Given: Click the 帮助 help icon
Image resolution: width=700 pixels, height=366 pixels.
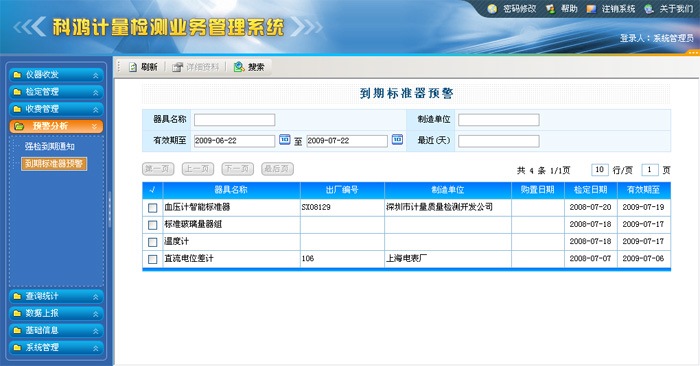Looking at the screenshot, I should point(550,8).
